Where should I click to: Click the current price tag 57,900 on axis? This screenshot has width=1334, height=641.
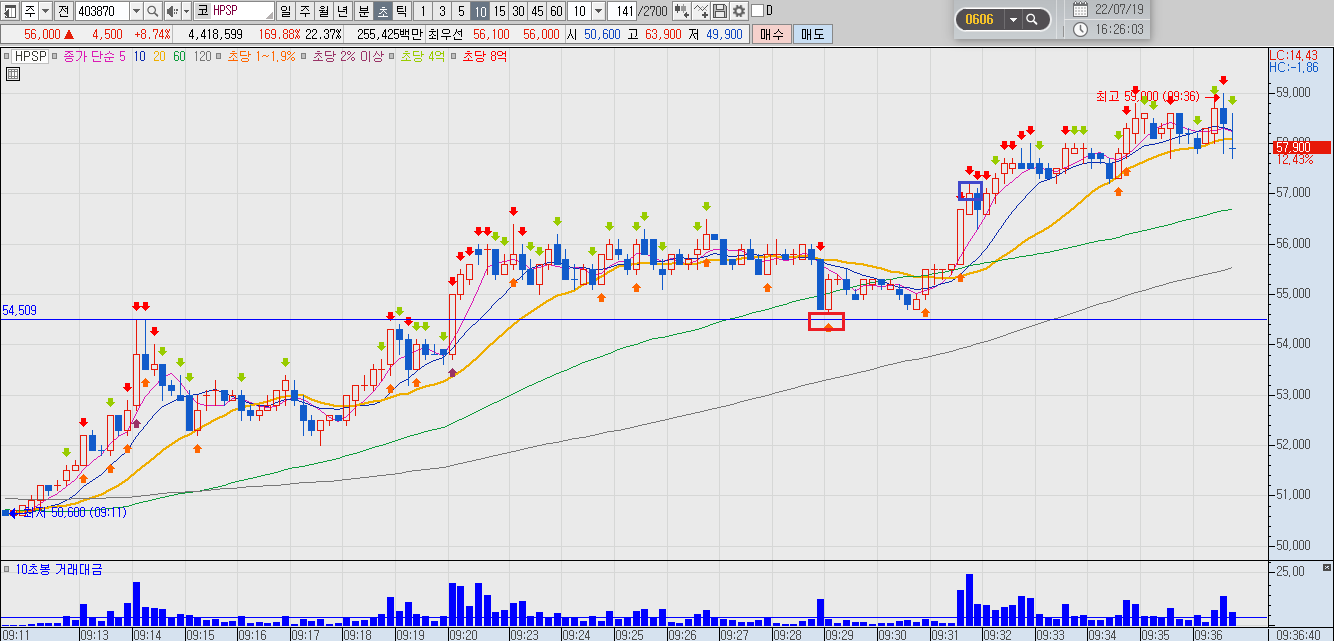point(1300,147)
